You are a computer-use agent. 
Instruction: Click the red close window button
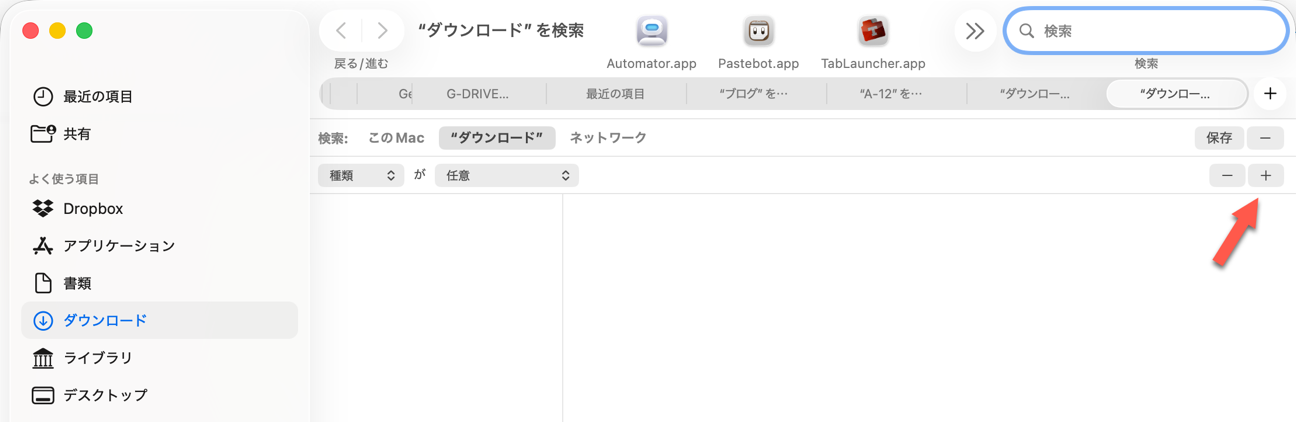(x=31, y=31)
